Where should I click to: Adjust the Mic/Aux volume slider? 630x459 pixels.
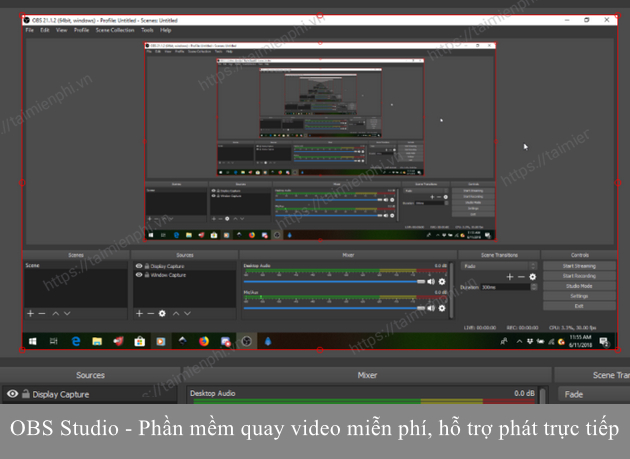click(x=334, y=308)
